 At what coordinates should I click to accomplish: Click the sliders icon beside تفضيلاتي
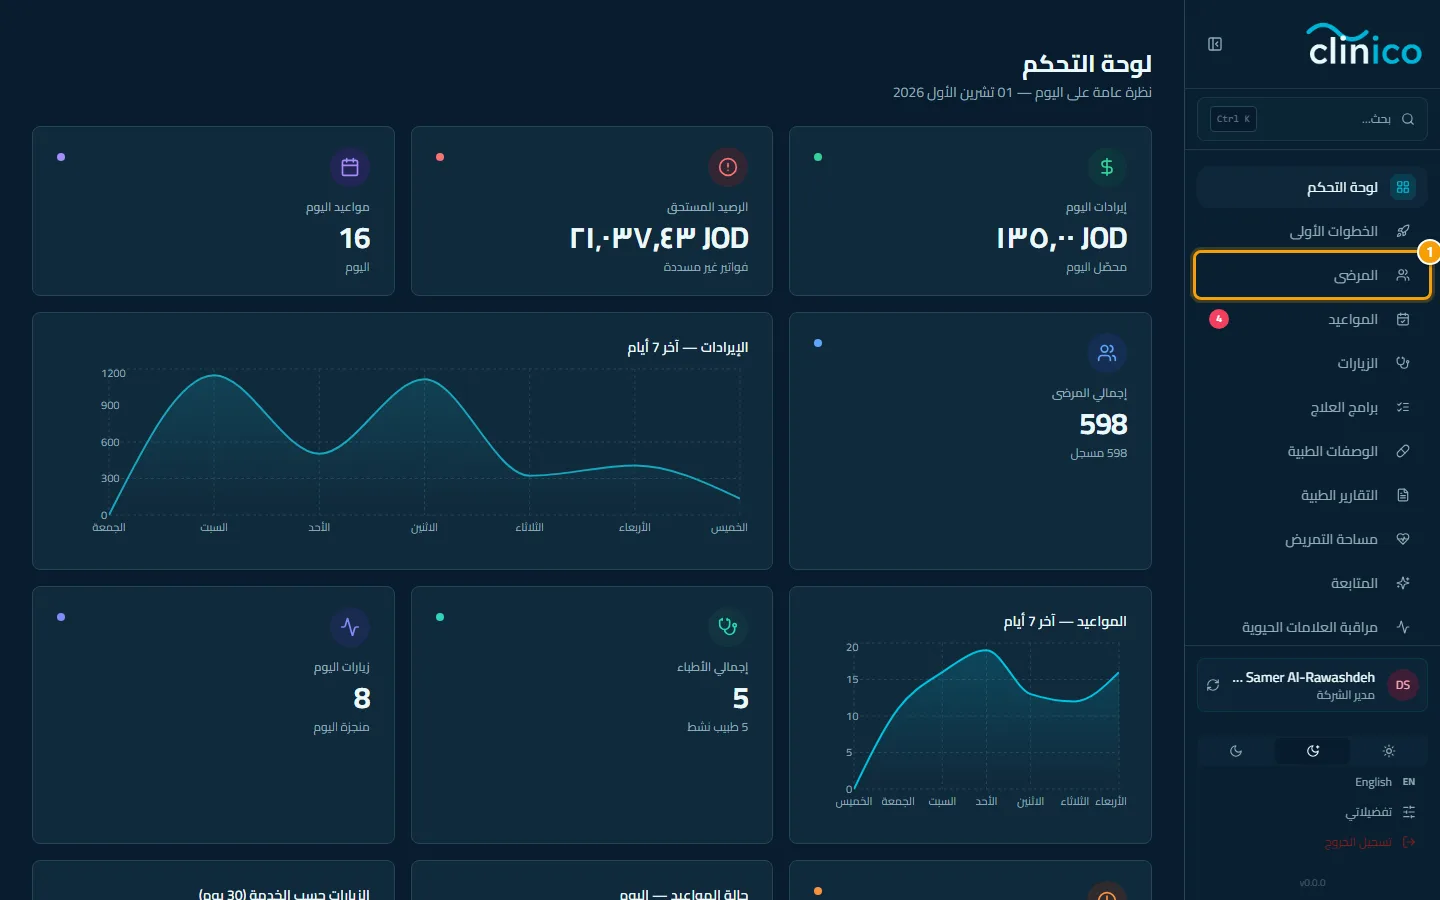1409,812
